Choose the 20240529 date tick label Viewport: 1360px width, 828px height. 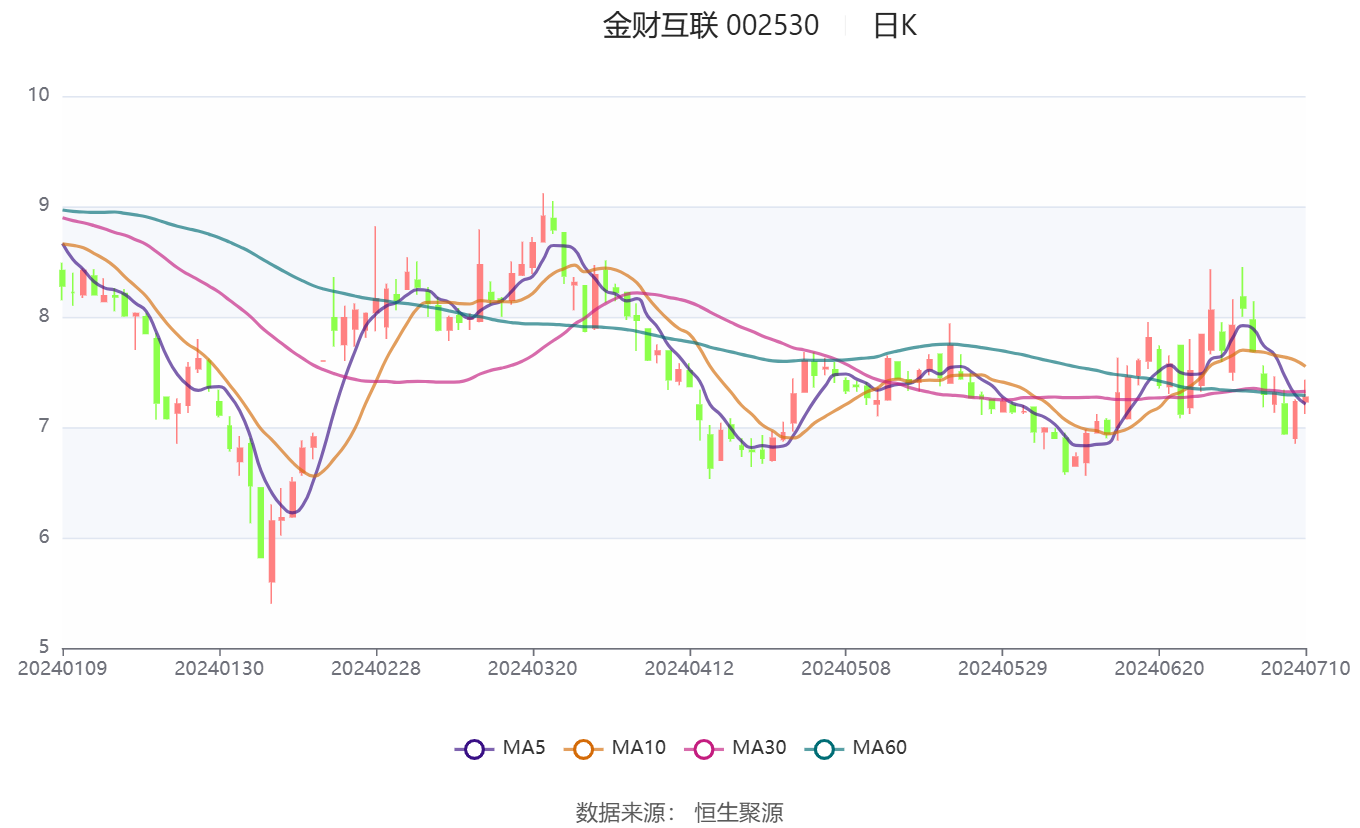1002,668
